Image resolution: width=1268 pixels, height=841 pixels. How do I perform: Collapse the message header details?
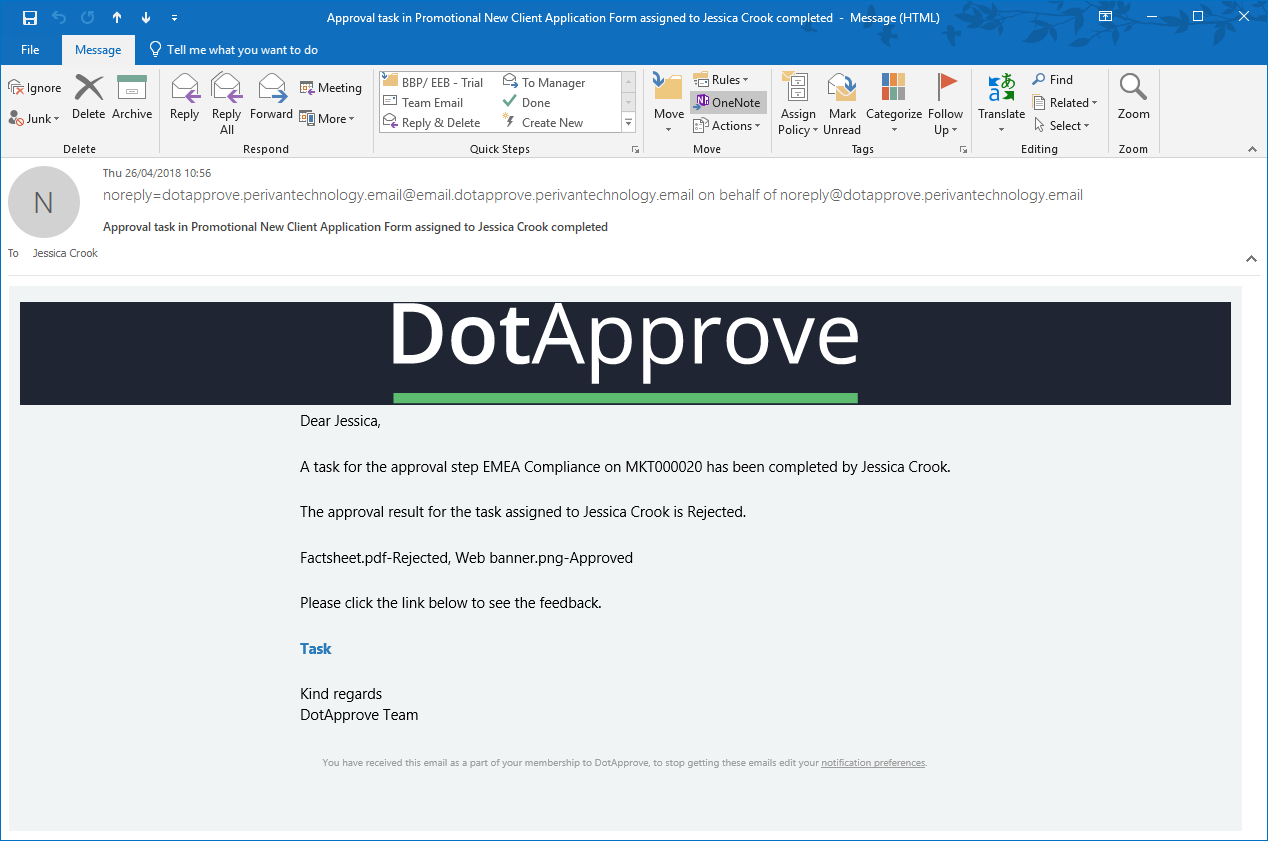coord(1252,259)
